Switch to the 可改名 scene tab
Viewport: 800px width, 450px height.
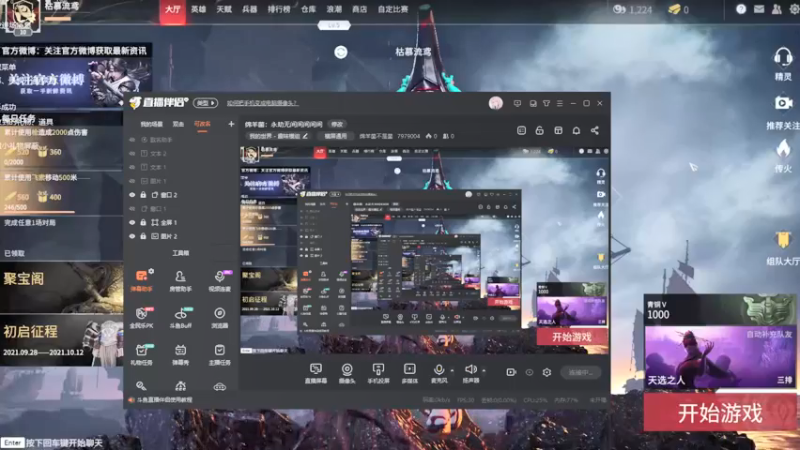tap(202, 124)
